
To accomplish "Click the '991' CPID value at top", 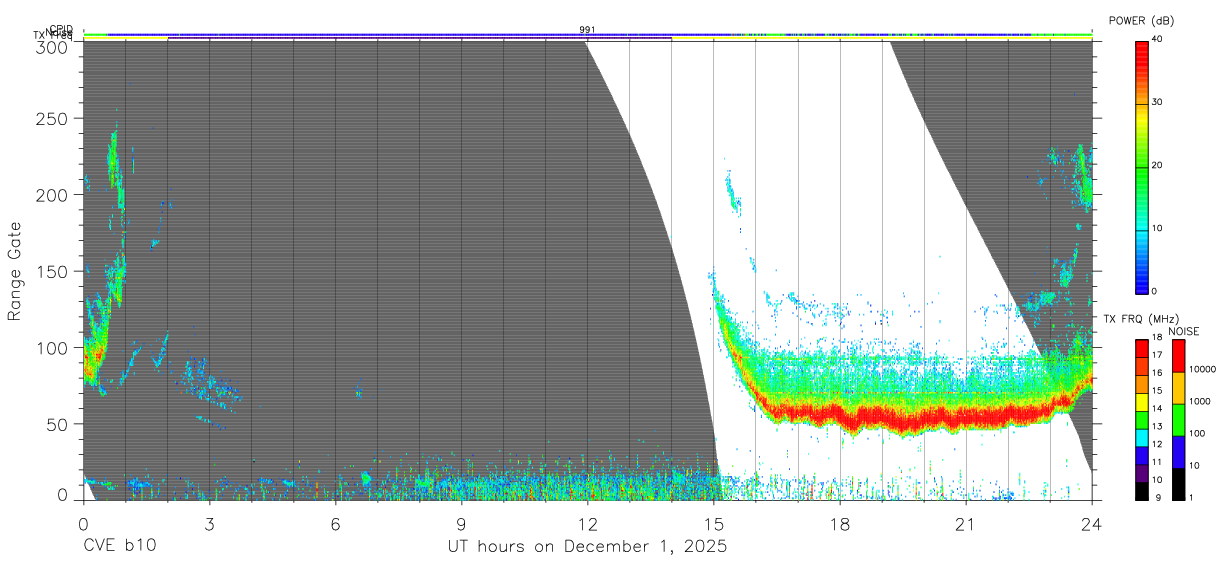I will click(587, 30).
